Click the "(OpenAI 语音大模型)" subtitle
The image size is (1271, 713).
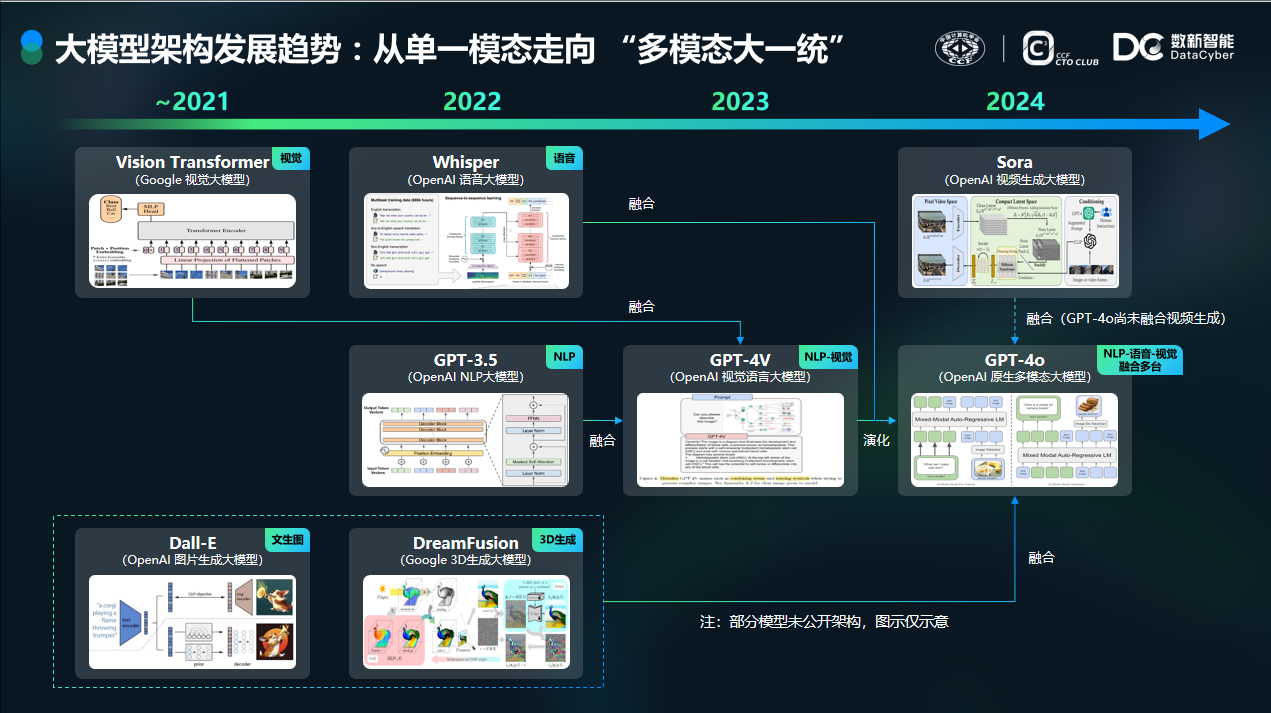coord(466,180)
